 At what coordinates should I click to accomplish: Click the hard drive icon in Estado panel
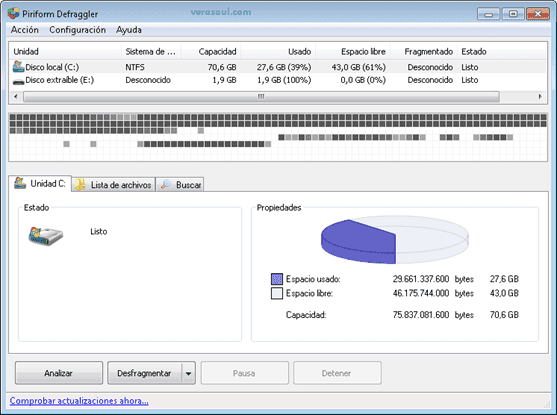click(x=45, y=236)
